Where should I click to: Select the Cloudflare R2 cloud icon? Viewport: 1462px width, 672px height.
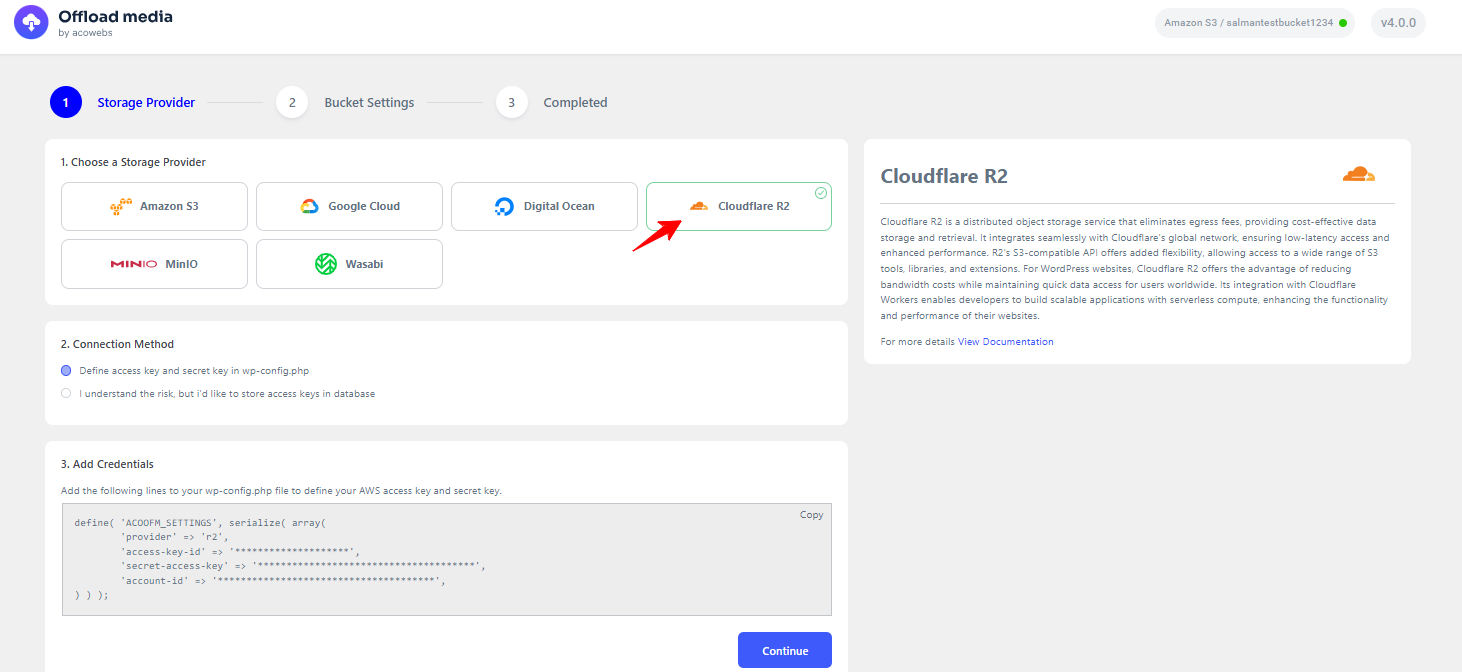[x=699, y=206]
